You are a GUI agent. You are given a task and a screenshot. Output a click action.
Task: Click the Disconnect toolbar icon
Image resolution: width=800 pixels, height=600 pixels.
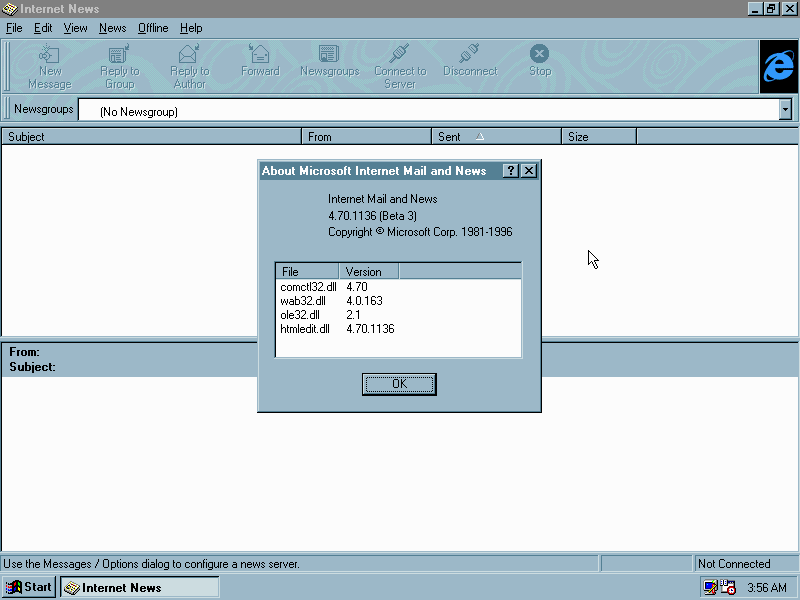pyautogui.click(x=470, y=55)
